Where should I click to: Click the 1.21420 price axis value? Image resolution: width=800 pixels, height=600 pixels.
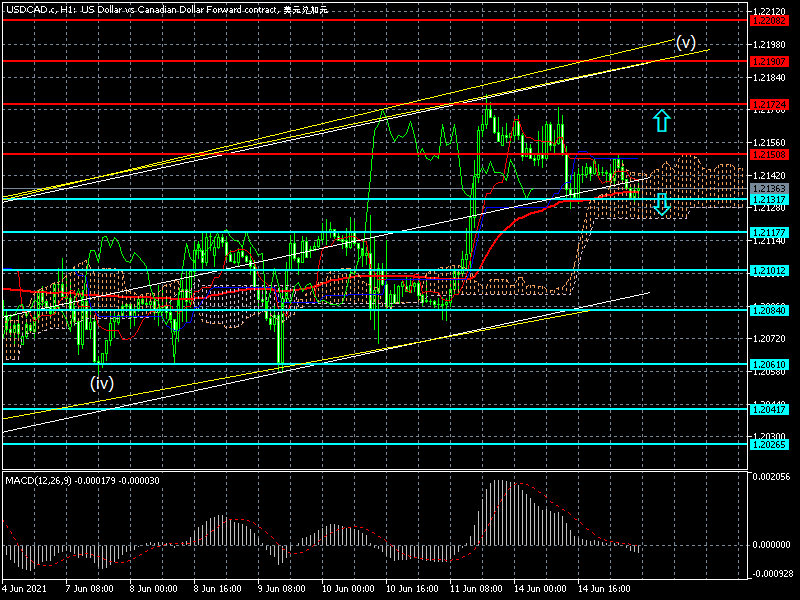click(769, 176)
